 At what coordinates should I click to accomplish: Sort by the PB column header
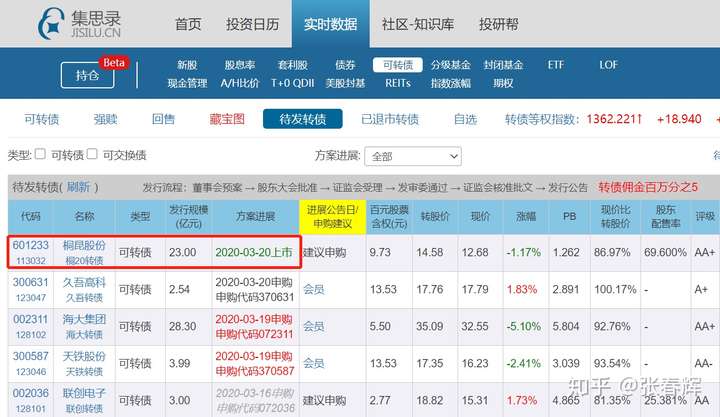569,216
